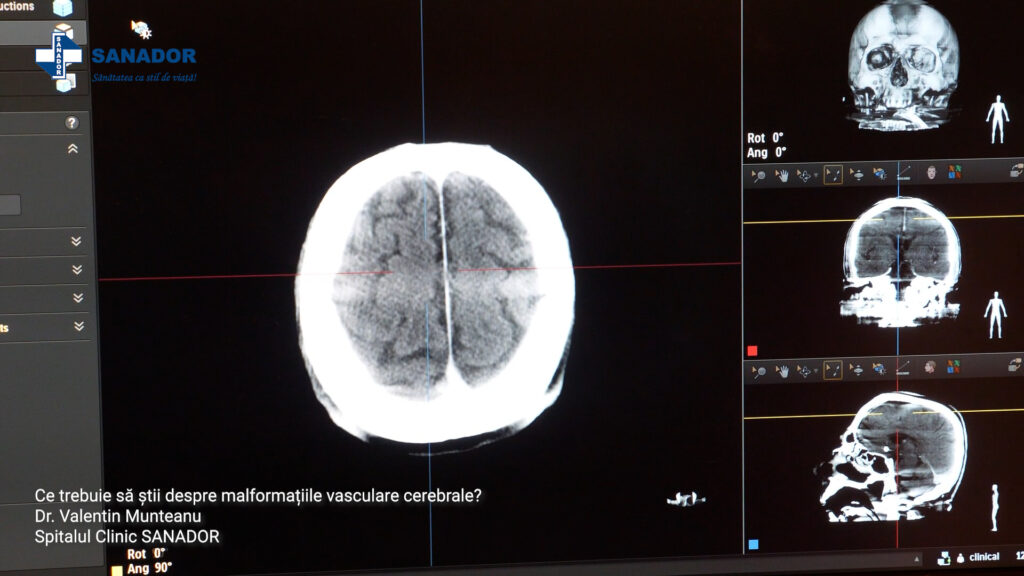Open the help question mark button
Viewport: 1024px width, 576px height.
click(72, 123)
